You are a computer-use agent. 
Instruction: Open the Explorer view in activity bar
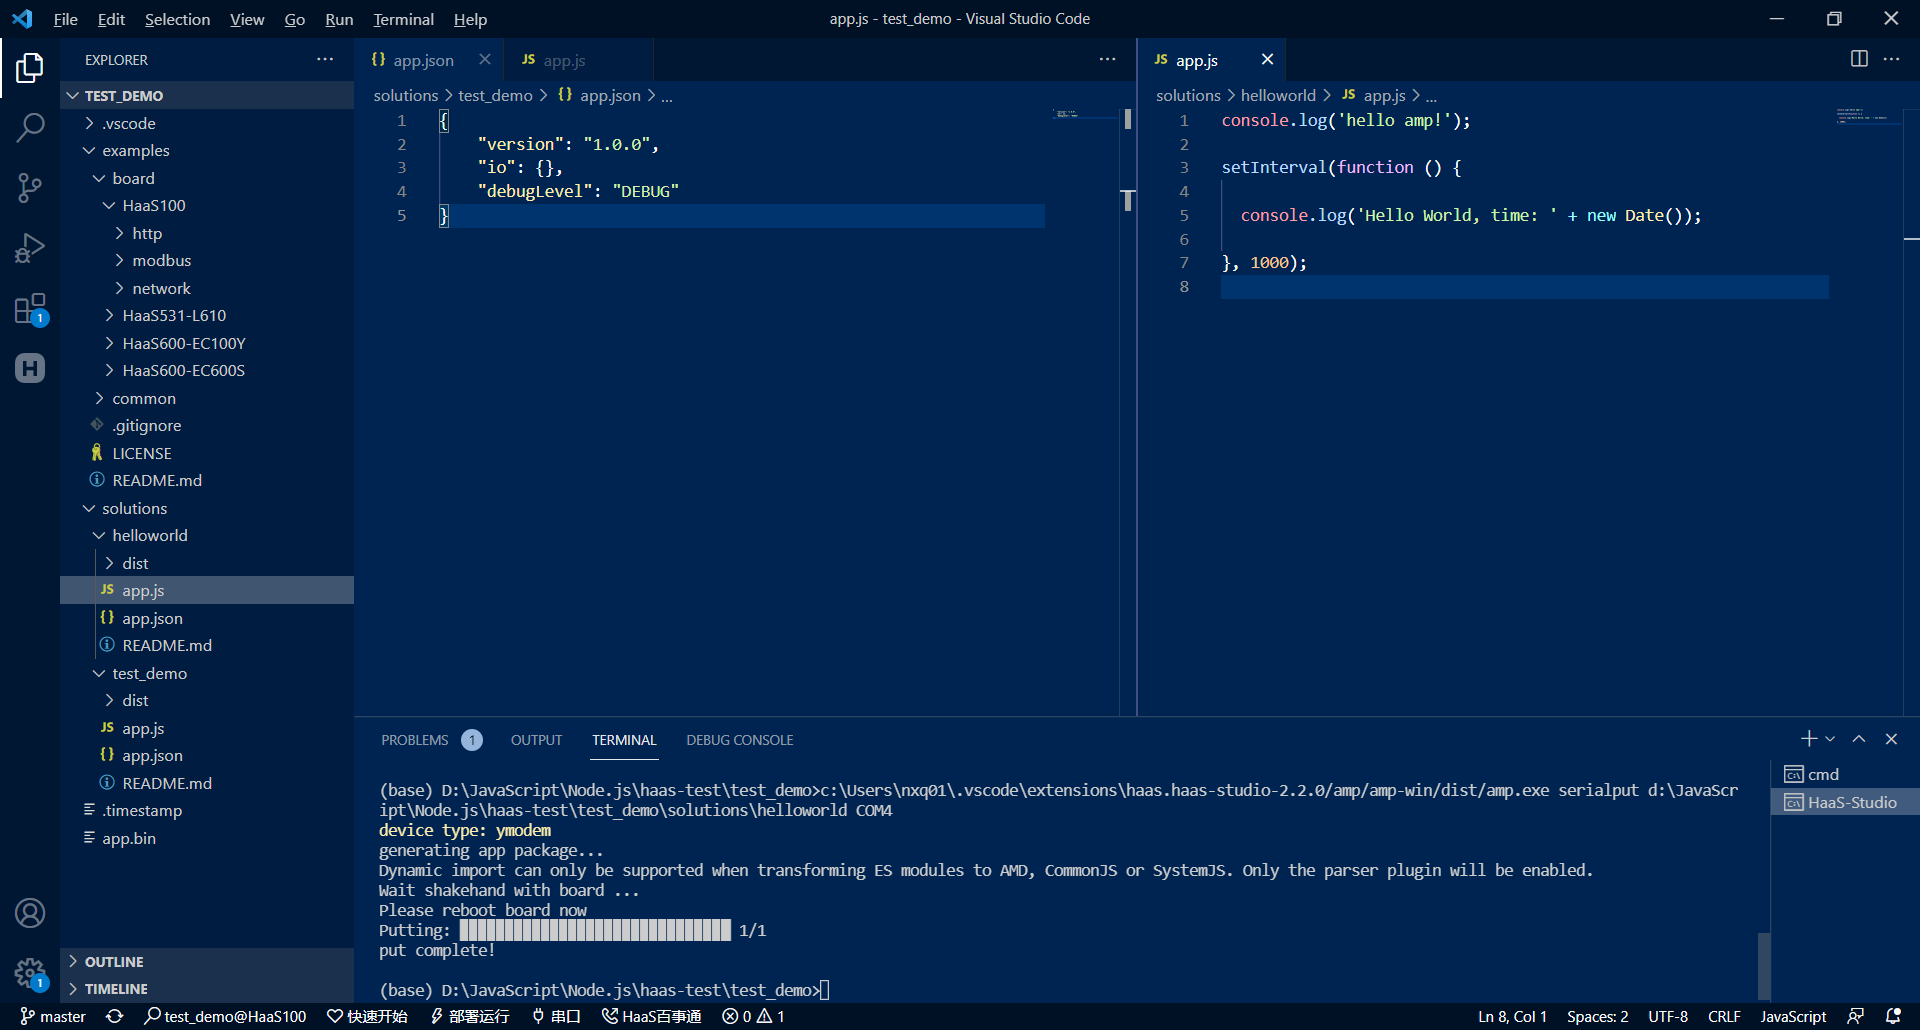click(30, 68)
